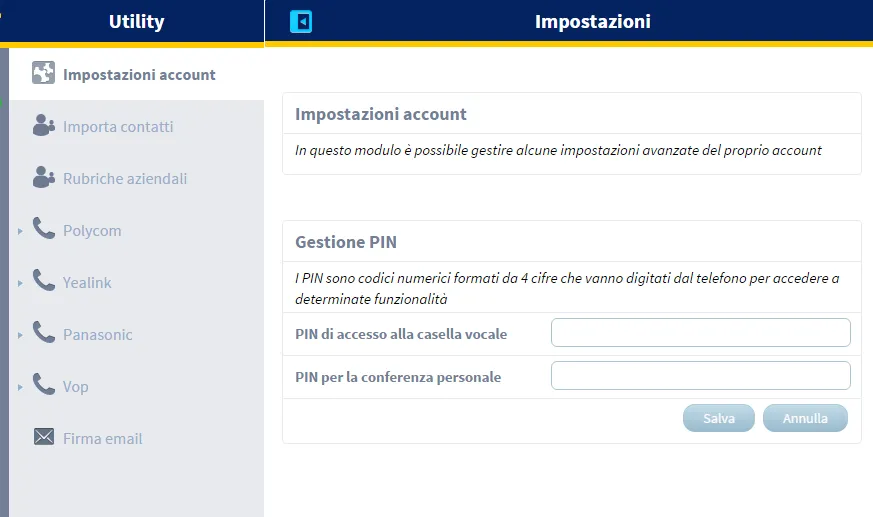Viewport: 873px width, 517px height.
Task: Expand the Polycom tree arrow
Action: click(20, 232)
